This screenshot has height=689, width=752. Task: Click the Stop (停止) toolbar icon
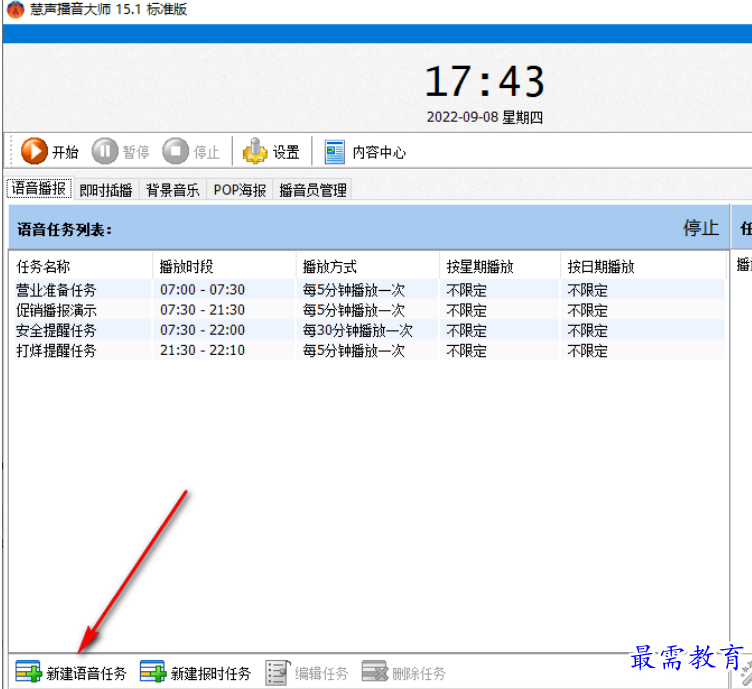tap(176, 152)
